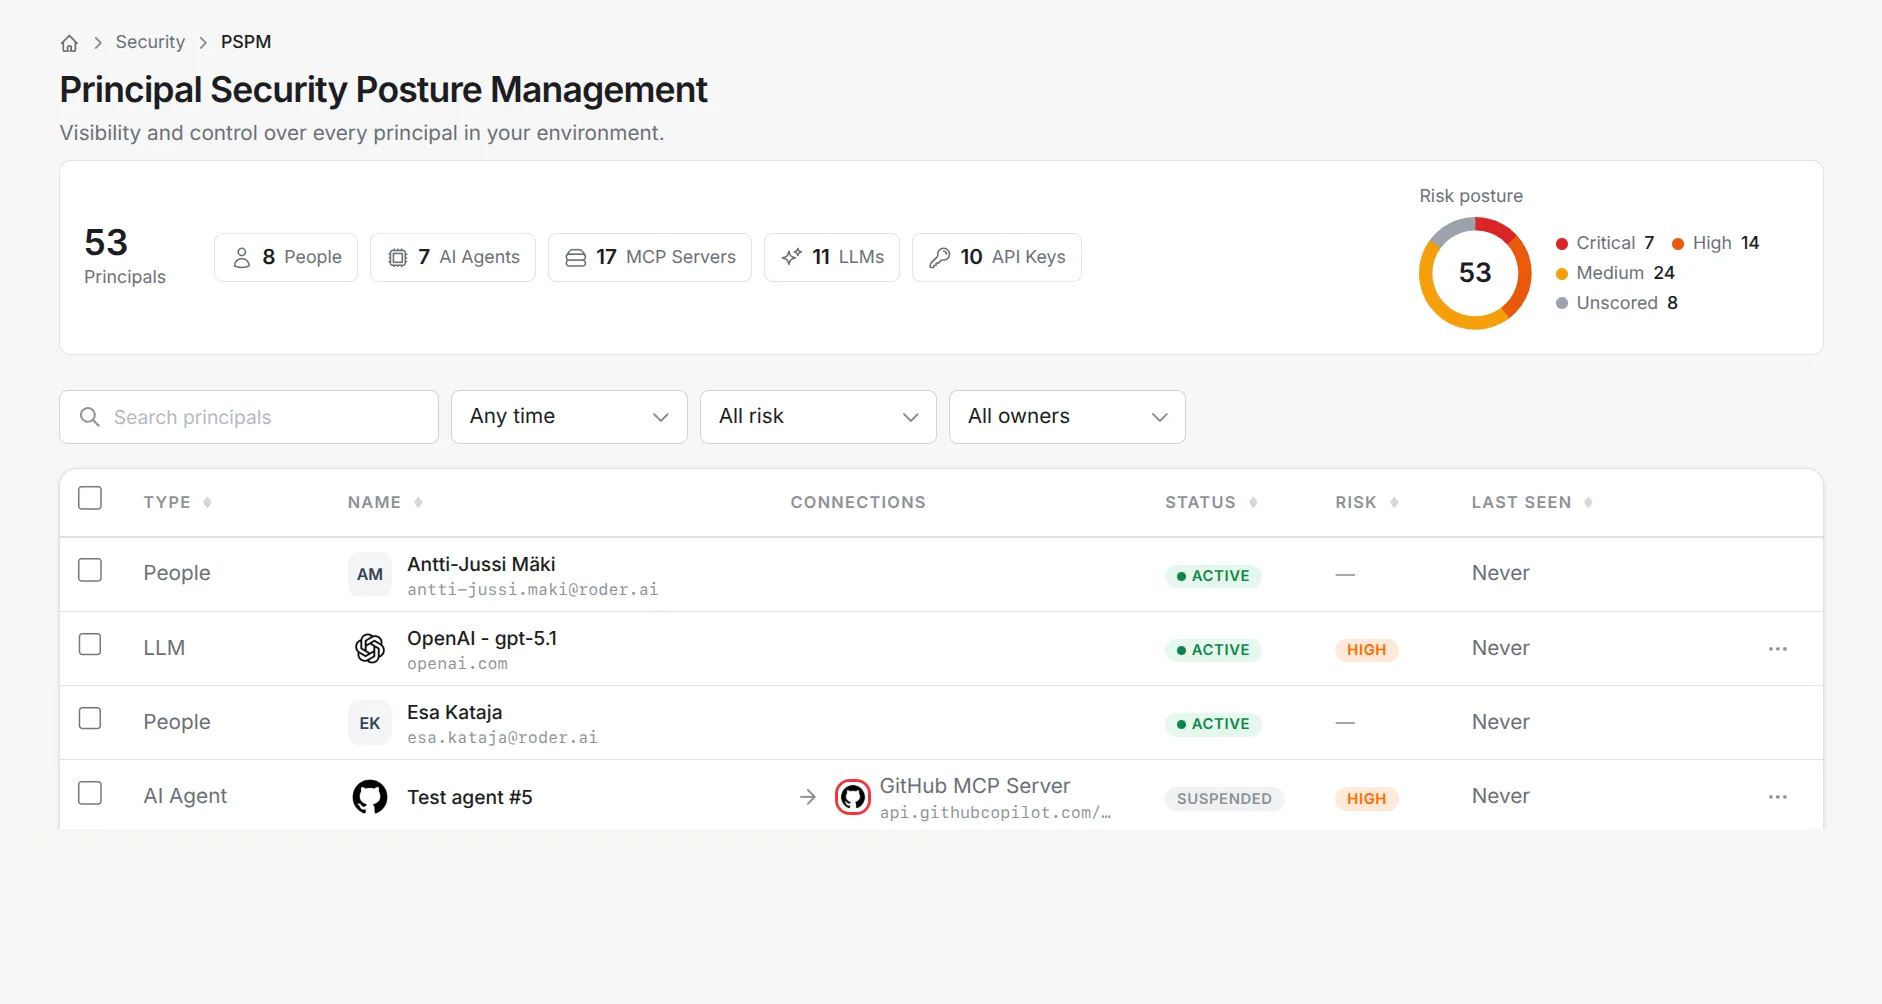Click the openai.com domain text
The width and height of the screenshot is (1882, 1004).
pyautogui.click(x=457, y=664)
